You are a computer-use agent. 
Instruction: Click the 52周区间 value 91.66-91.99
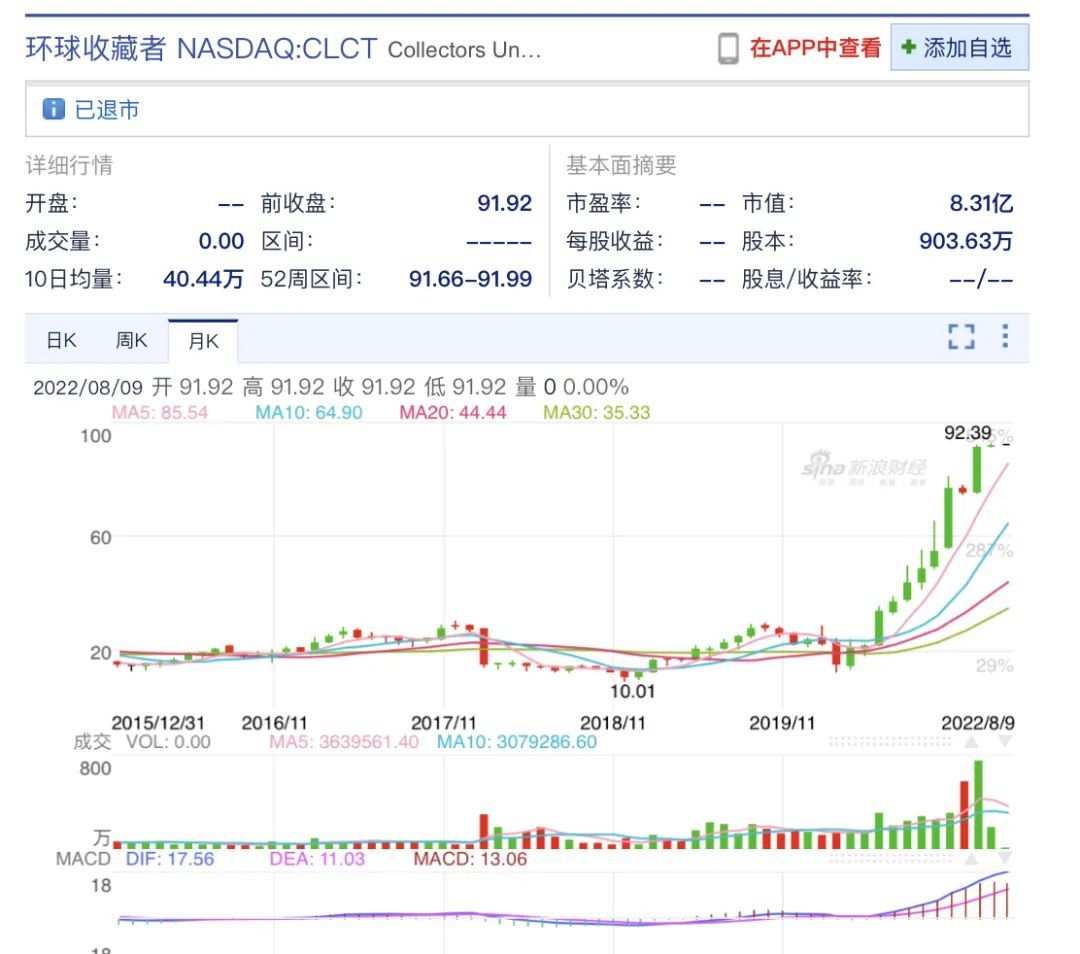(470, 279)
